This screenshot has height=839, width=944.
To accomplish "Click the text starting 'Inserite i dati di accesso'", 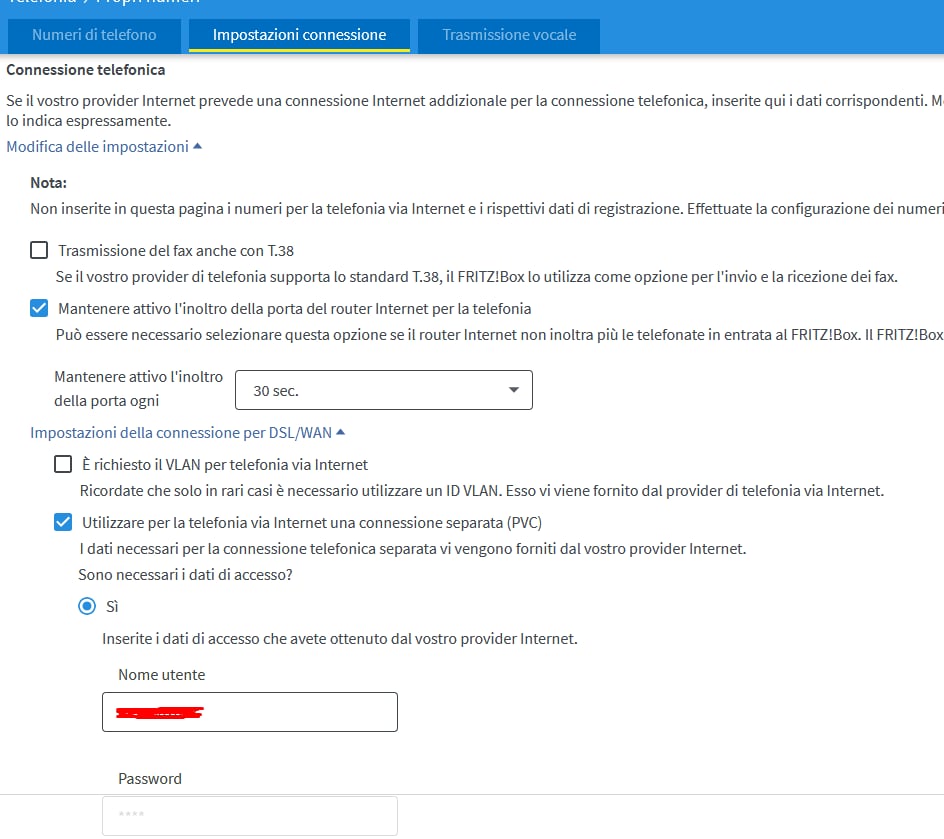I will pos(340,639).
